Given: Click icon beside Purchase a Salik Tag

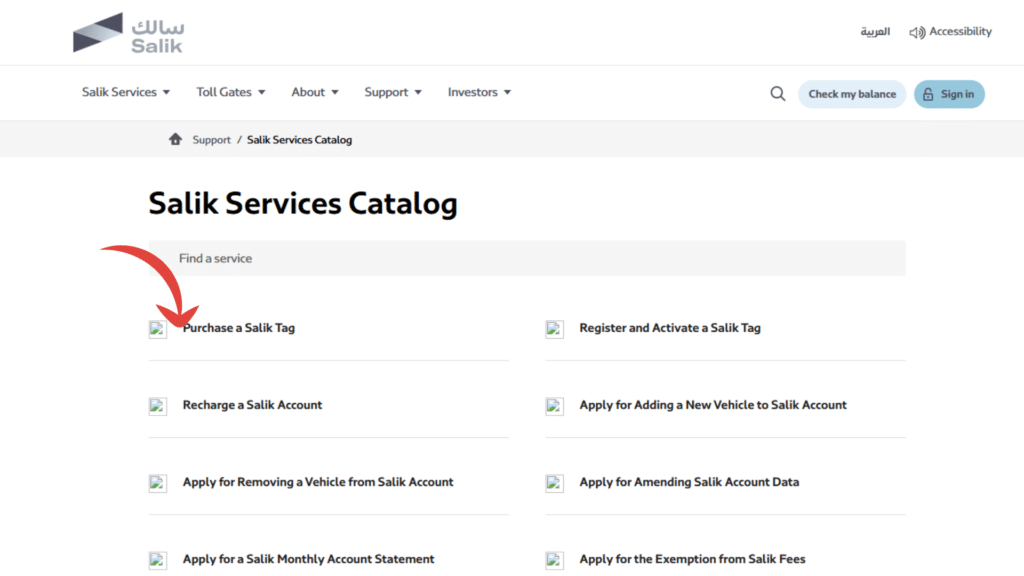Looking at the screenshot, I should point(158,329).
